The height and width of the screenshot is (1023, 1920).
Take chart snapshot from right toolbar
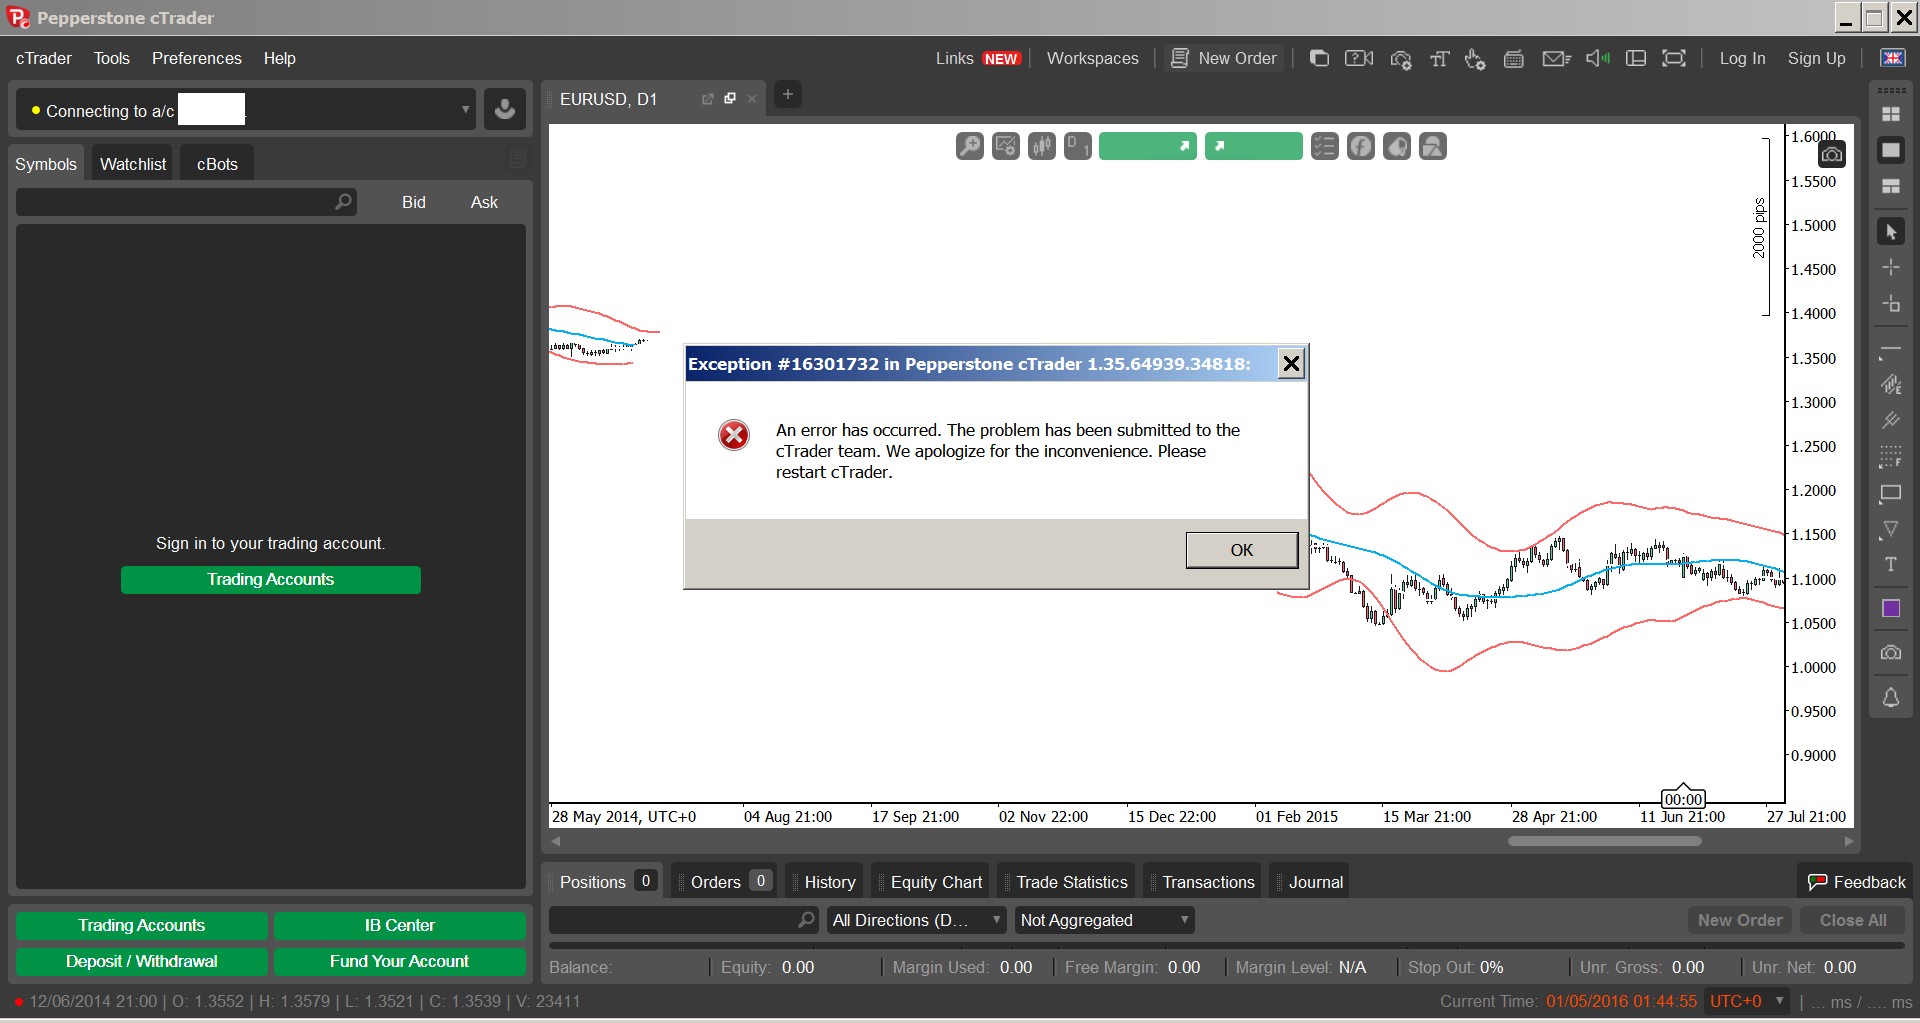pos(1891,653)
